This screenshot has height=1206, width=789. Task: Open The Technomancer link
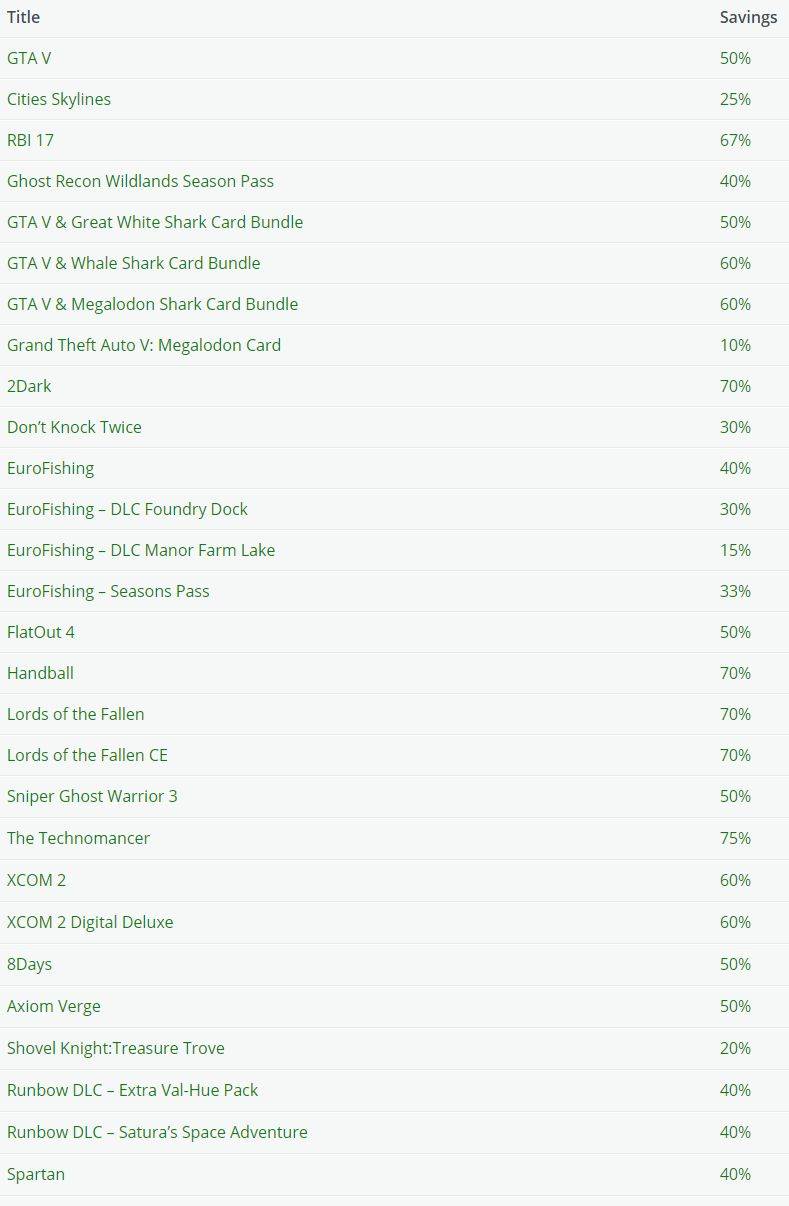tap(78, 838)
